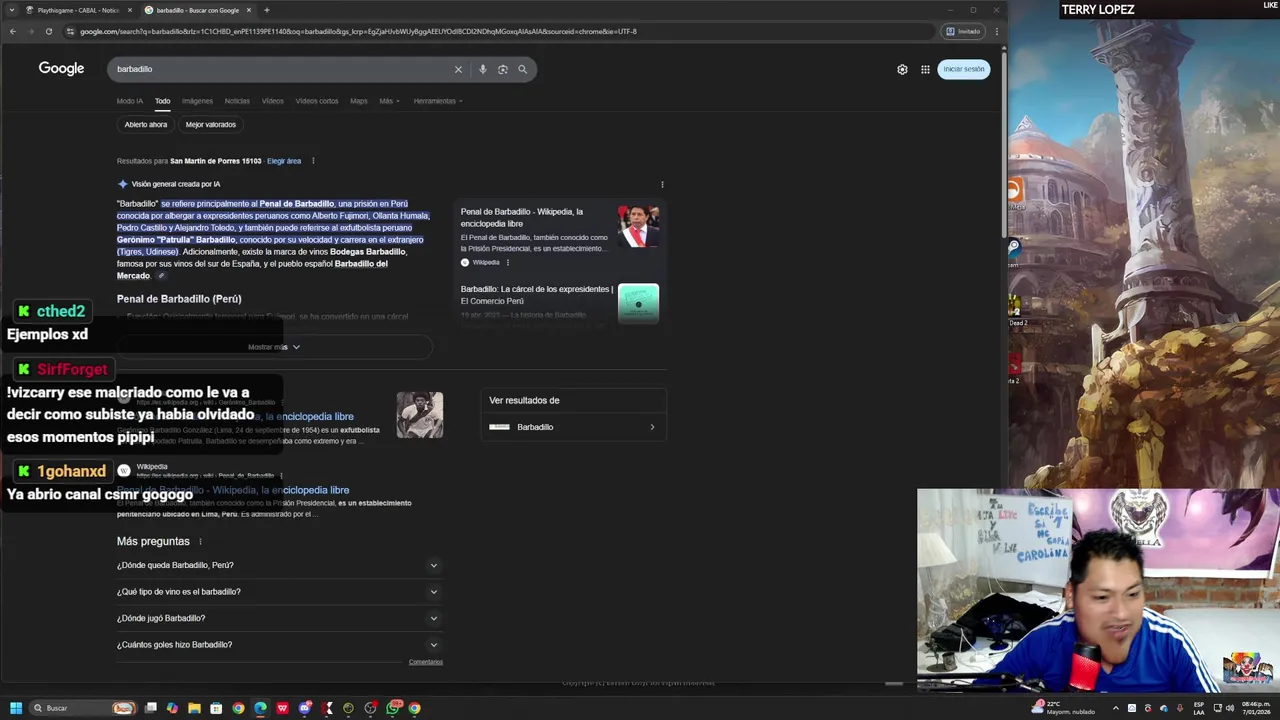Open location options three-dot menu
Image resolution: width=1280 pixels, height=720 pixels.
point(313,161)
